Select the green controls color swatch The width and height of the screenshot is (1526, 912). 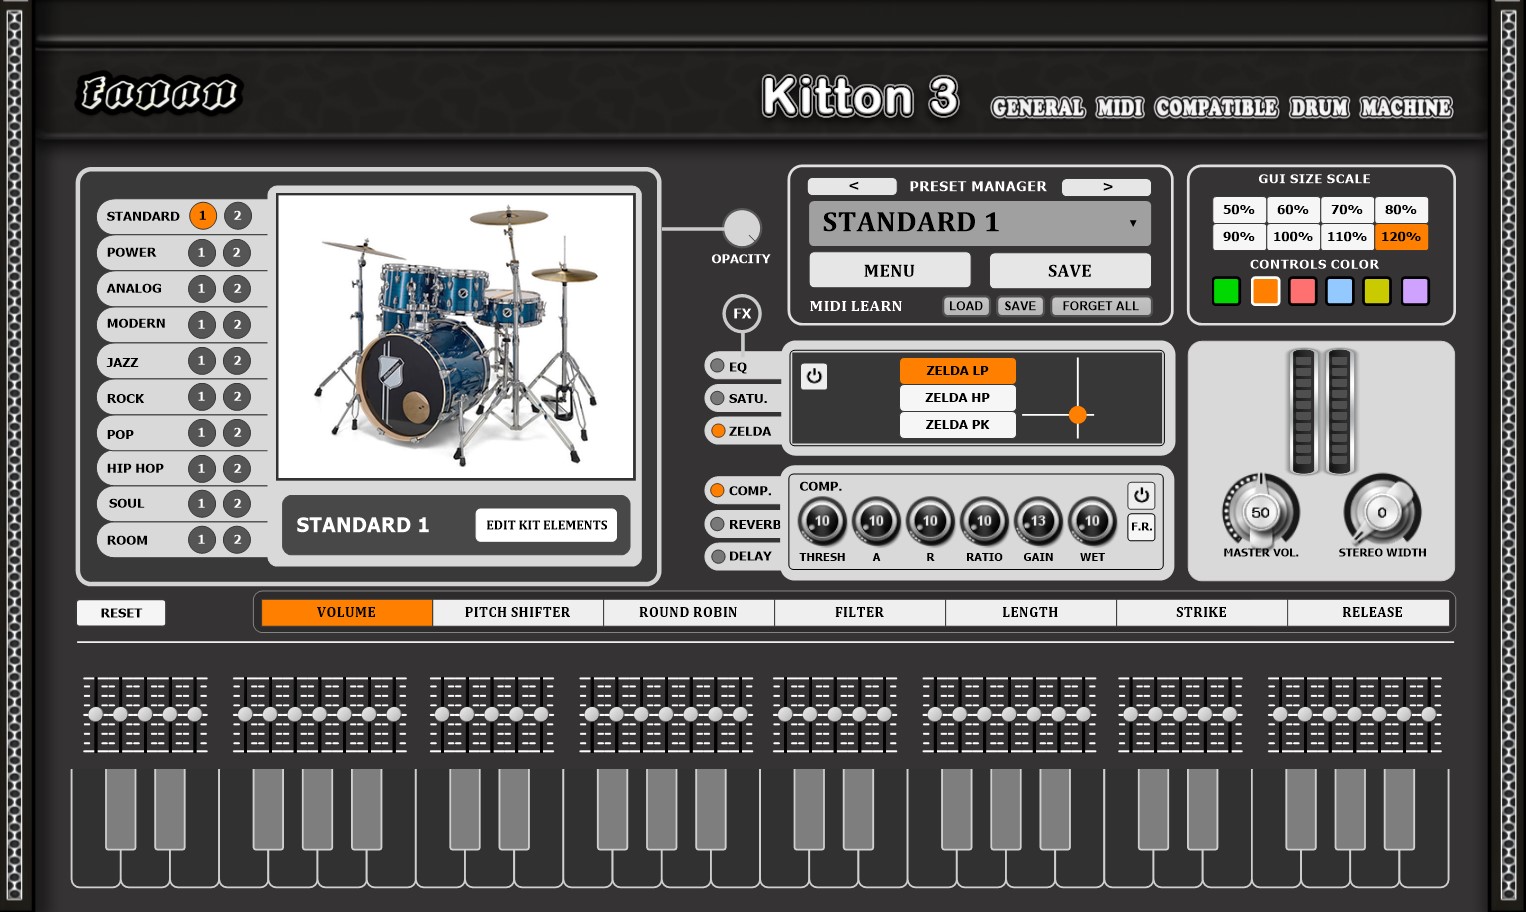point(1226,291)
